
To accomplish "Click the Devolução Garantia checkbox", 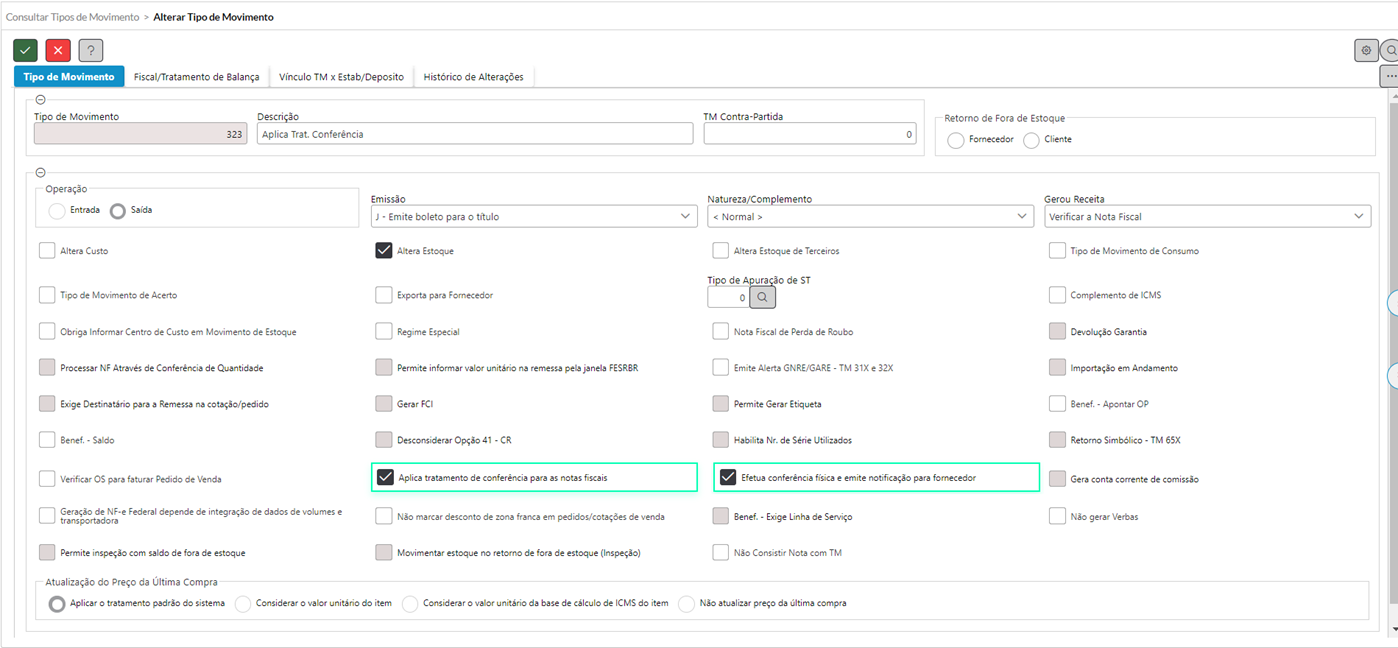I will (x=1058, y=331).
